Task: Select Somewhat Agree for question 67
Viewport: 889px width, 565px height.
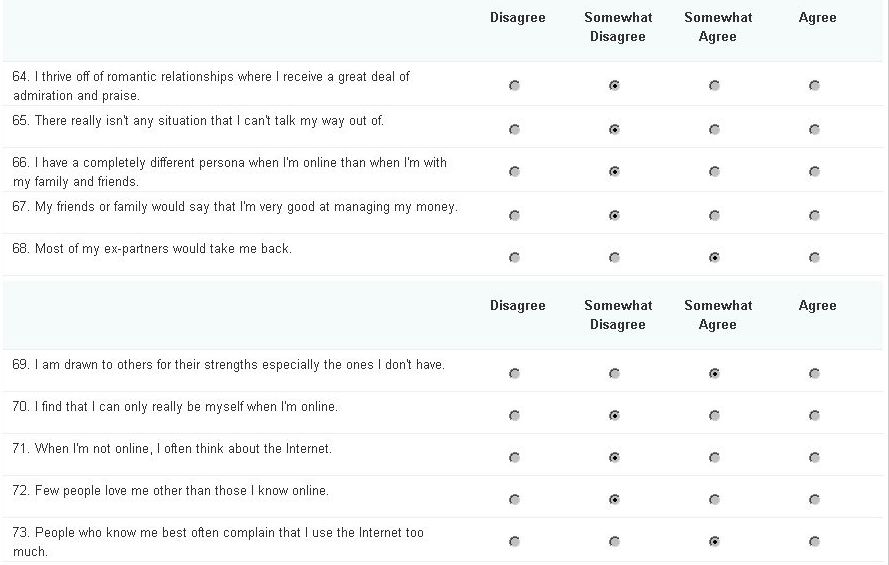Action: click(714, 216)
